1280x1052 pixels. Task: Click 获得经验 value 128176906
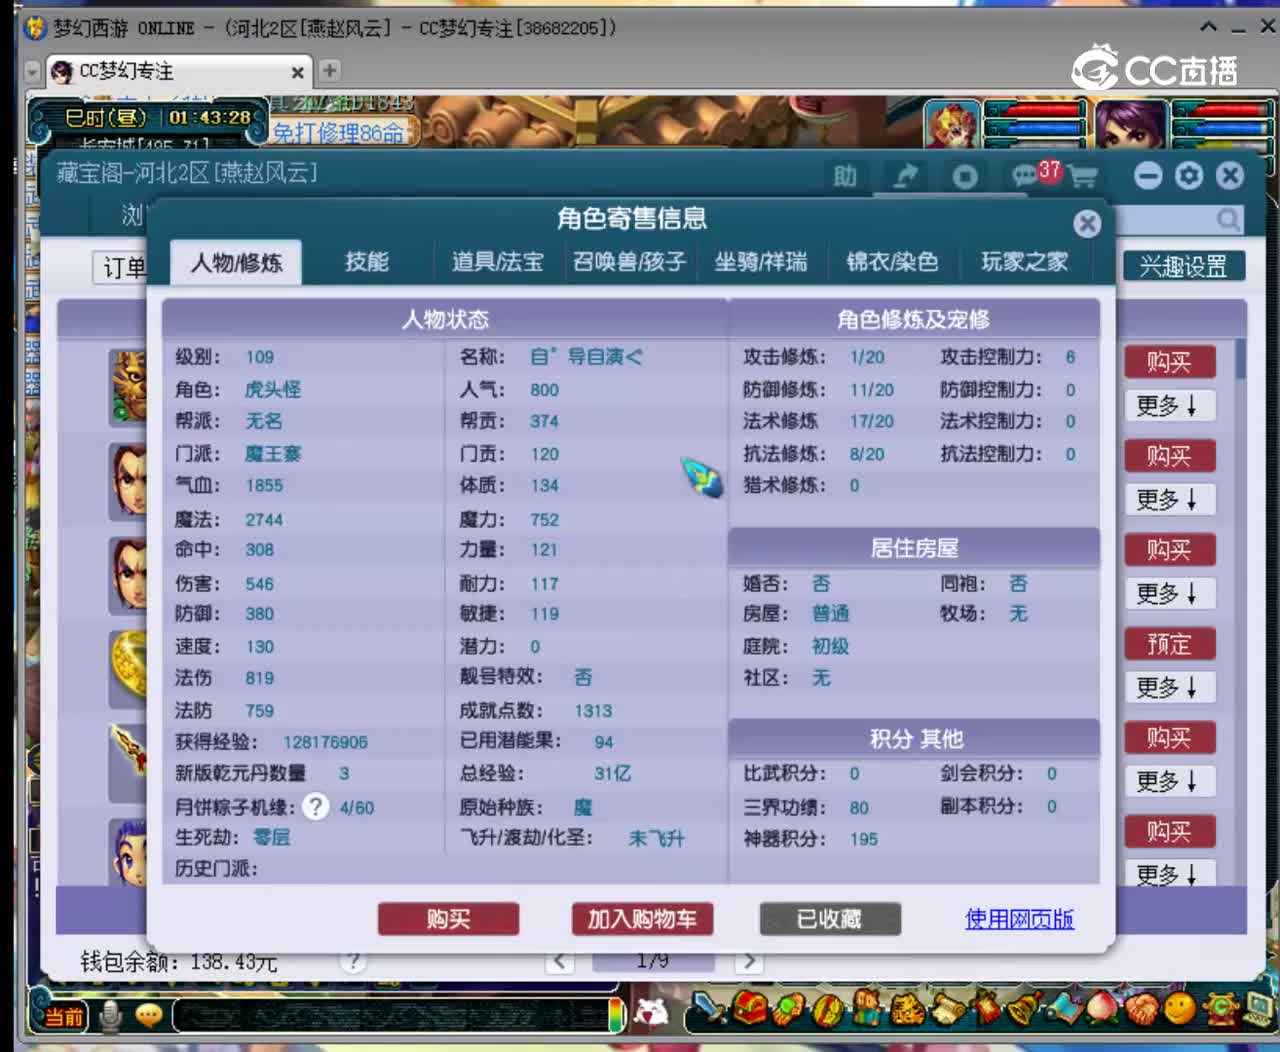coord(325,742)
